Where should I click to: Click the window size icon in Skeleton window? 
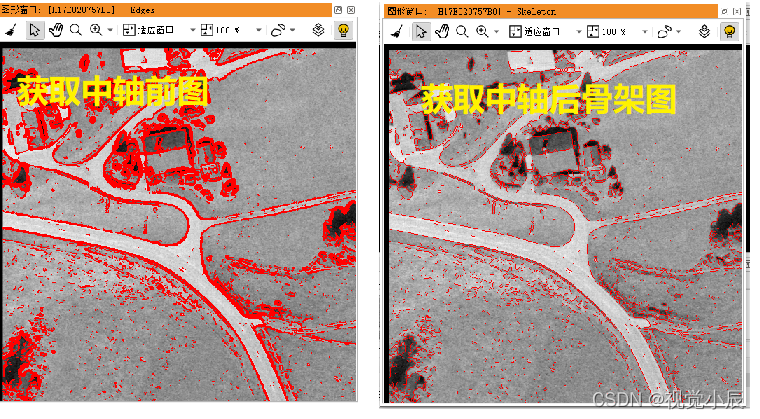(x=593, y=32)
